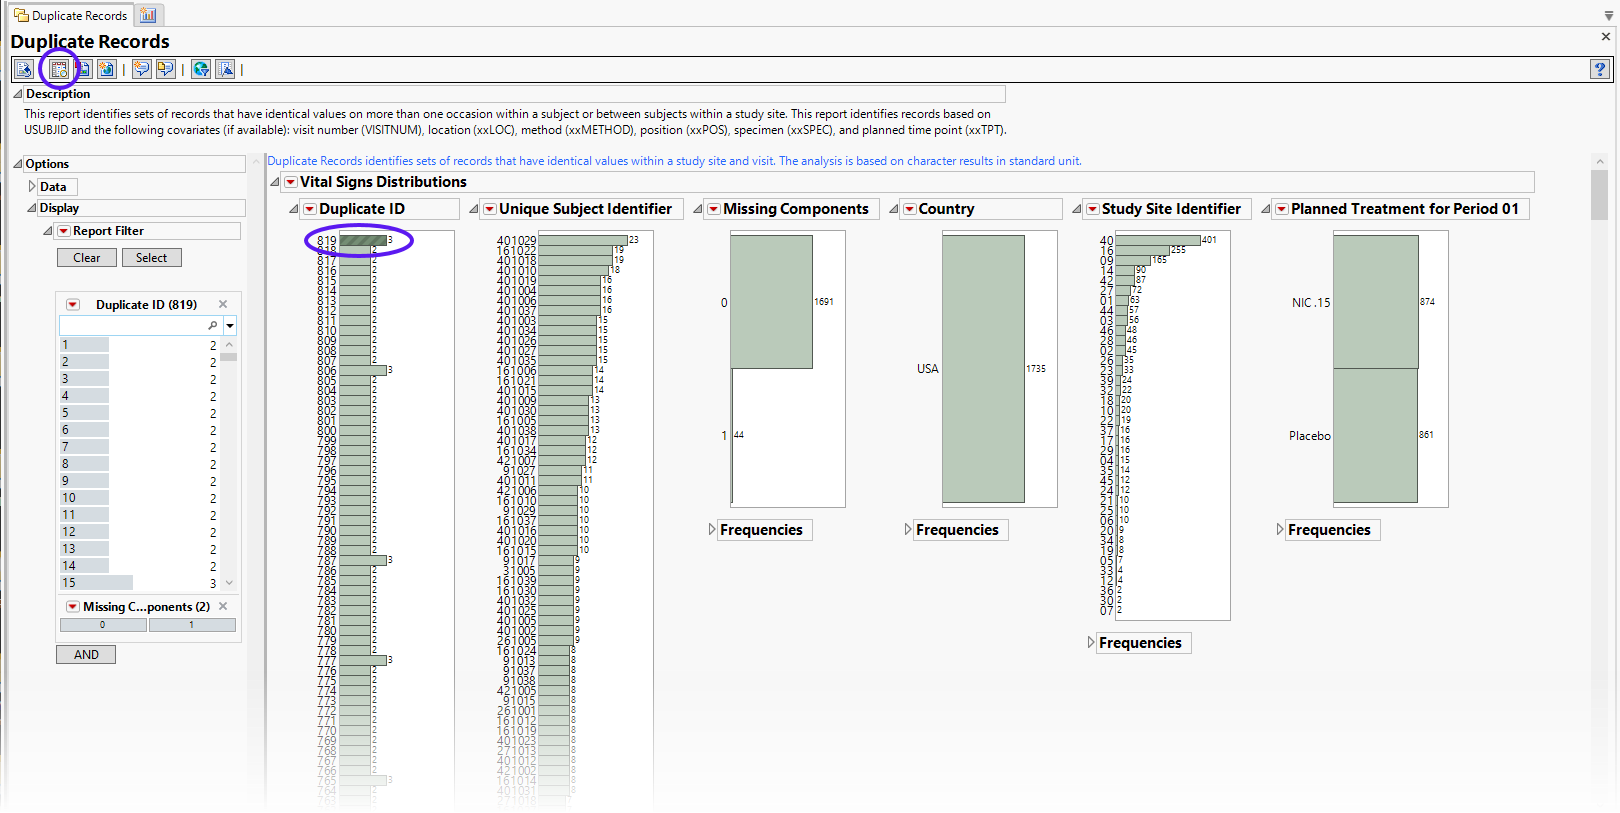Click the NIC .15 bar in treatment histogram
This screenshot has height=813, width=1620.
click(1375, 302)
